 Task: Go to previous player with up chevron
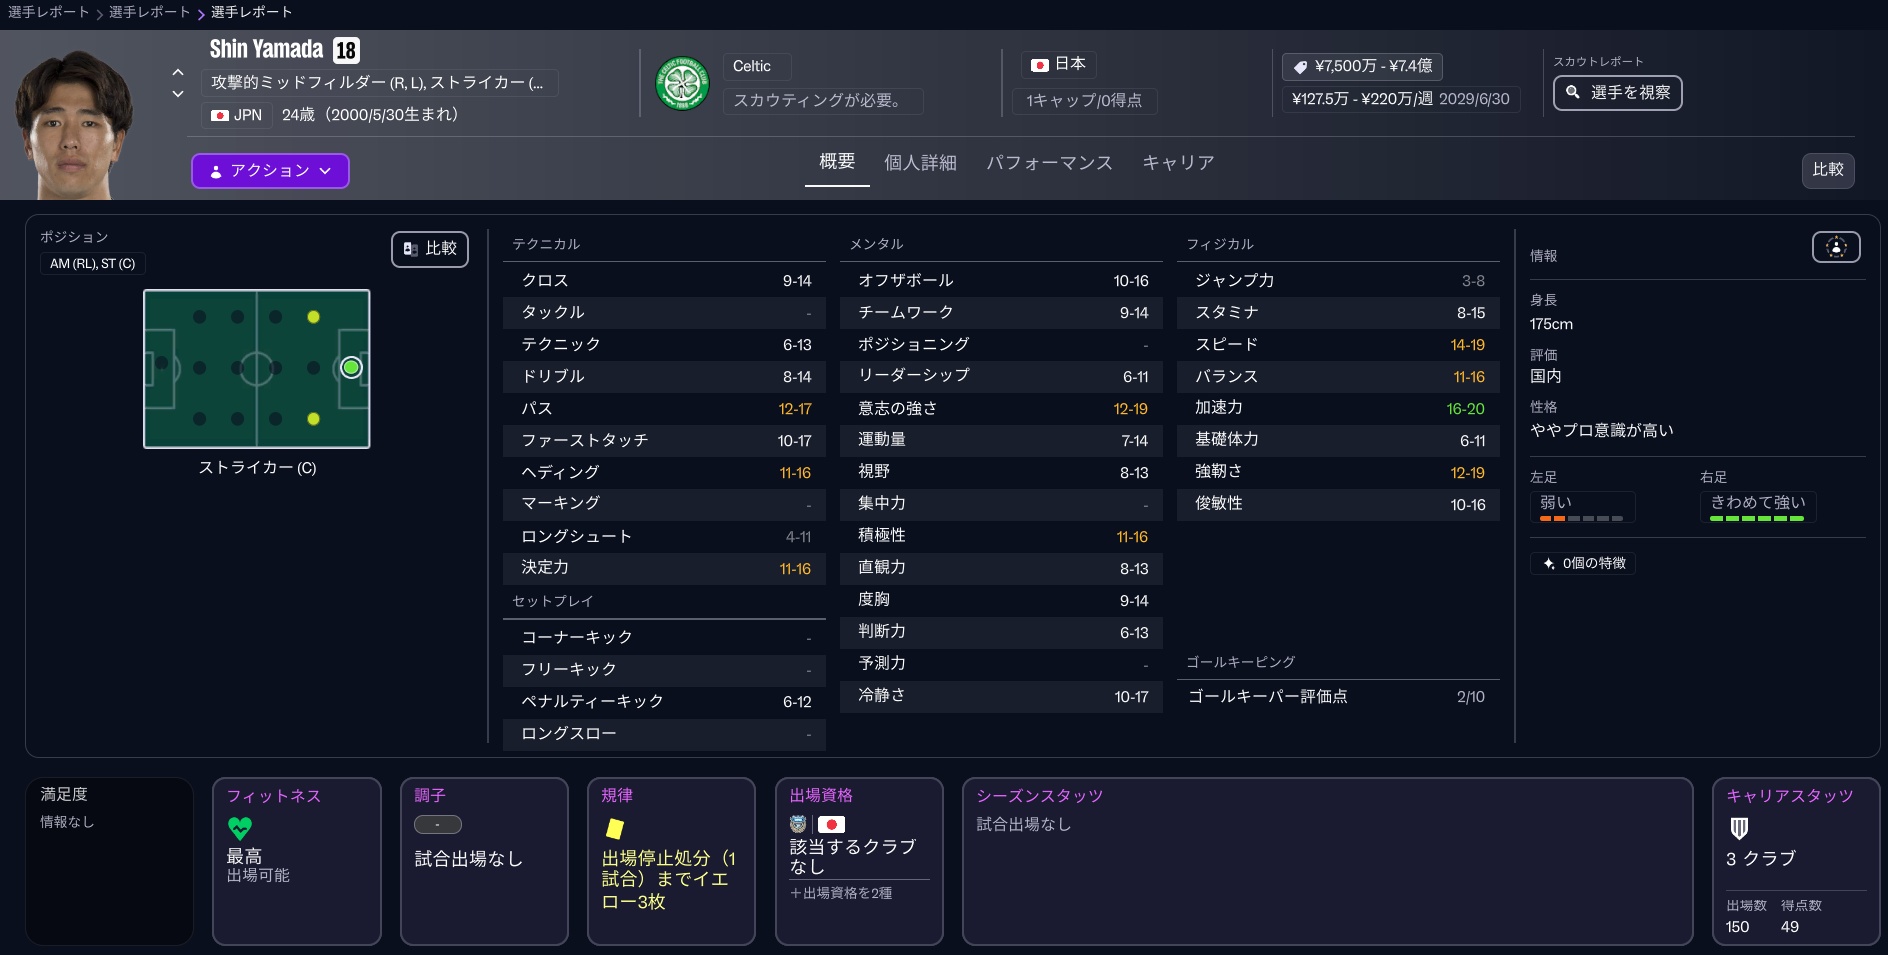[x=178, y=72]
